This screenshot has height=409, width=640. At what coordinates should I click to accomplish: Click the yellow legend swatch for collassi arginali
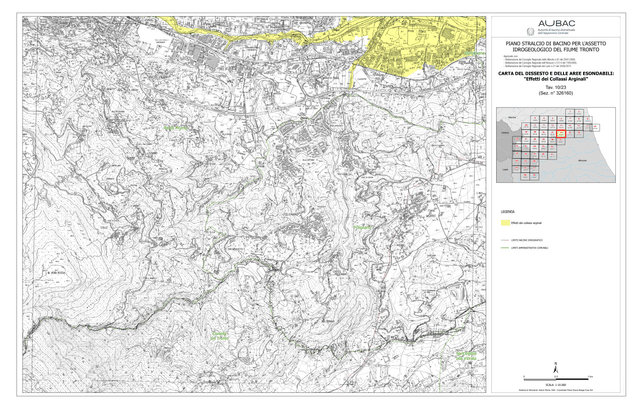point(505,223)
